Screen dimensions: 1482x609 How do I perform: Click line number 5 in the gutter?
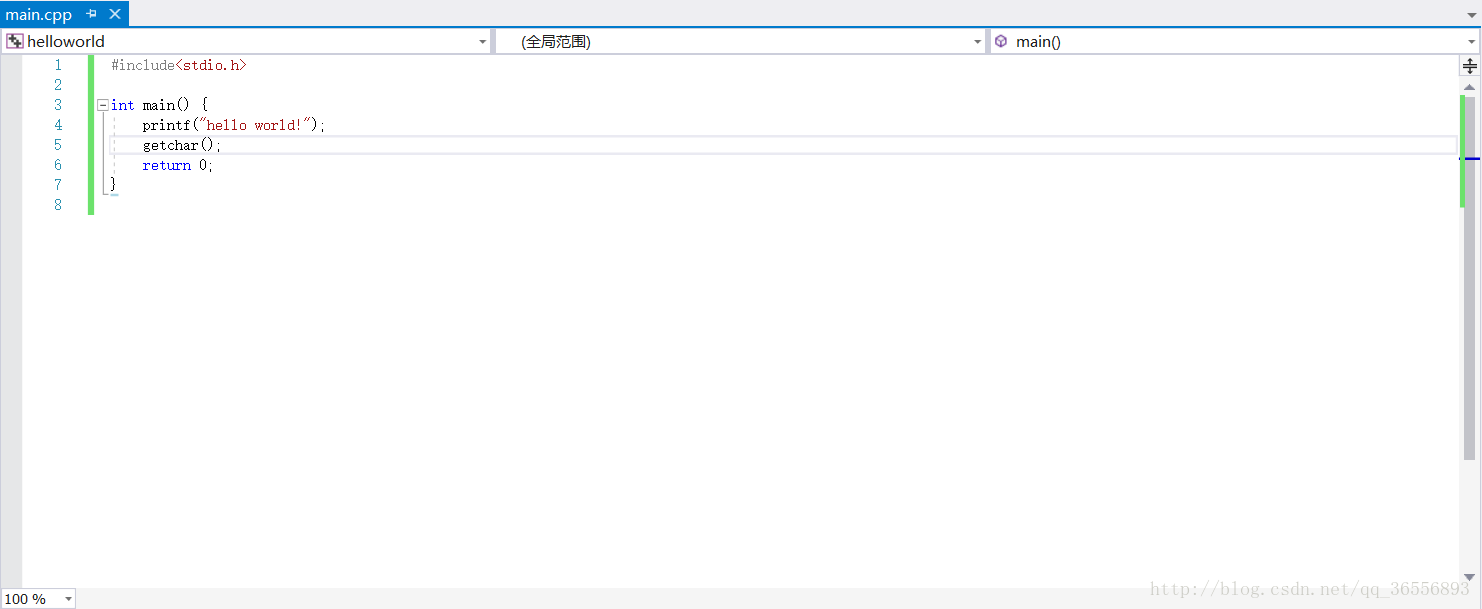[x=58, y=145]
